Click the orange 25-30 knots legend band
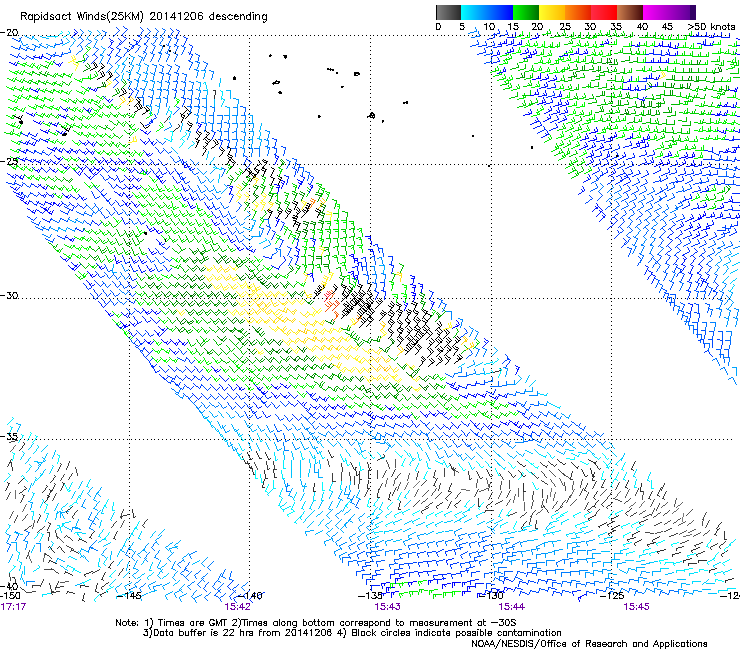Image resolution: width=740 pixels, height=650 pixels. 578,12
